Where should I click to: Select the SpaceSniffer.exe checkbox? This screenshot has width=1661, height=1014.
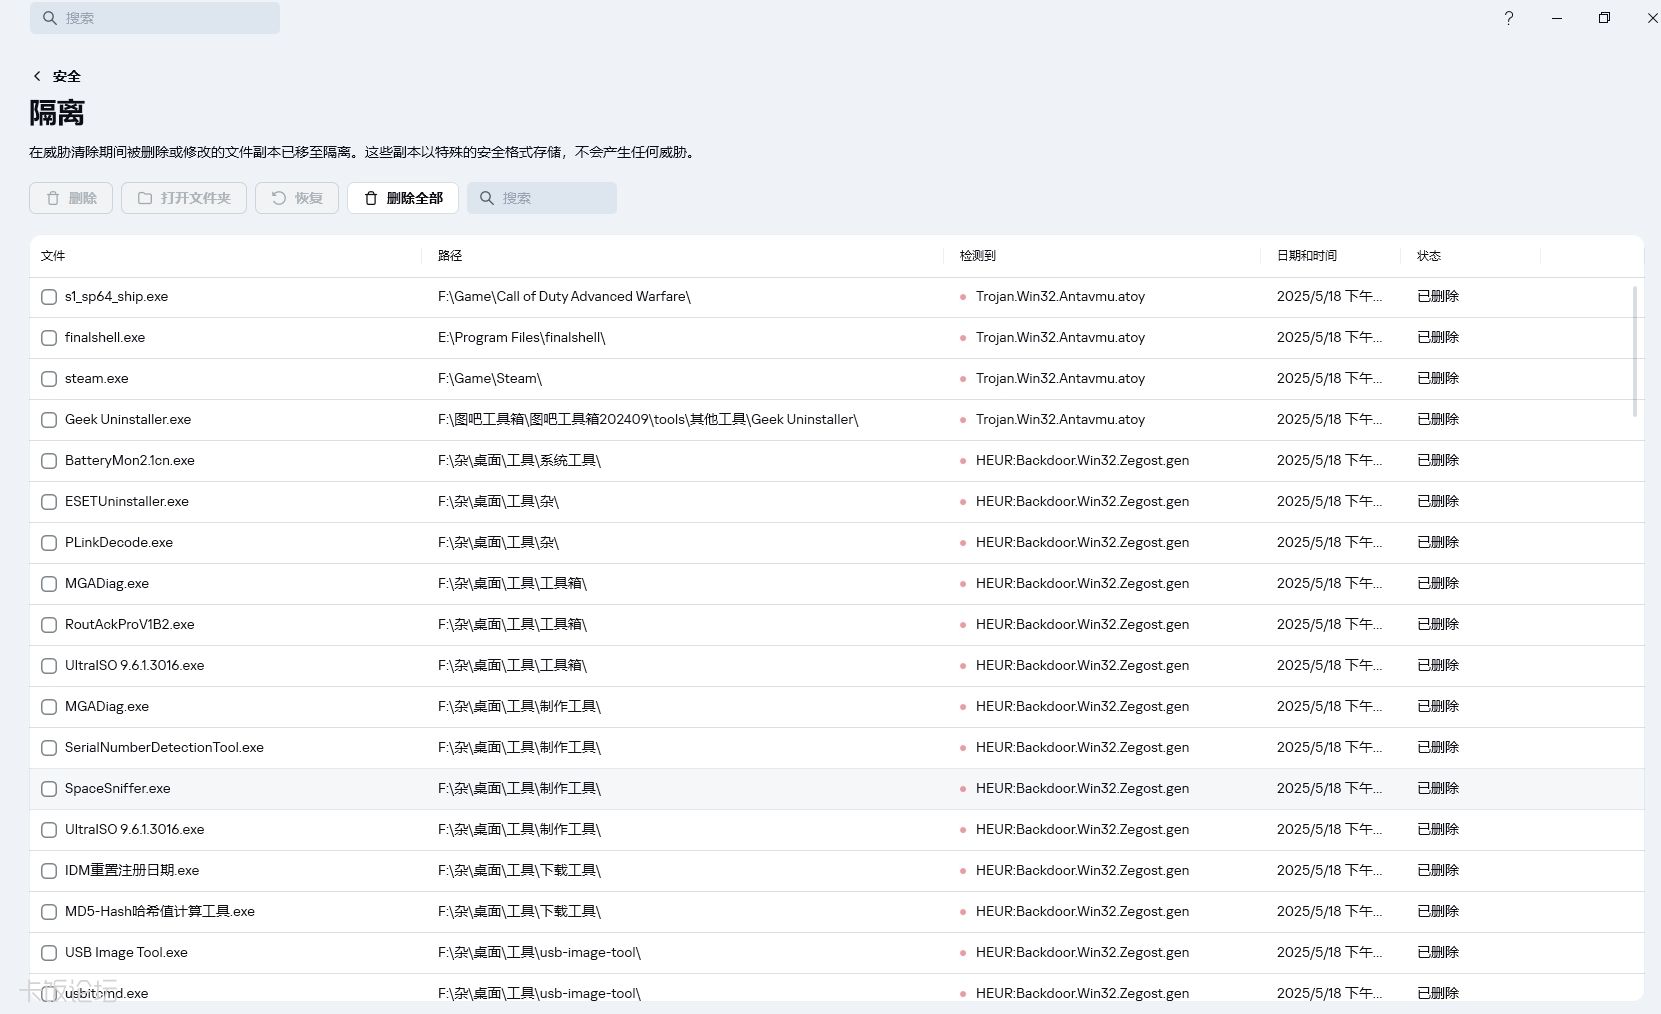coord(49,789)
